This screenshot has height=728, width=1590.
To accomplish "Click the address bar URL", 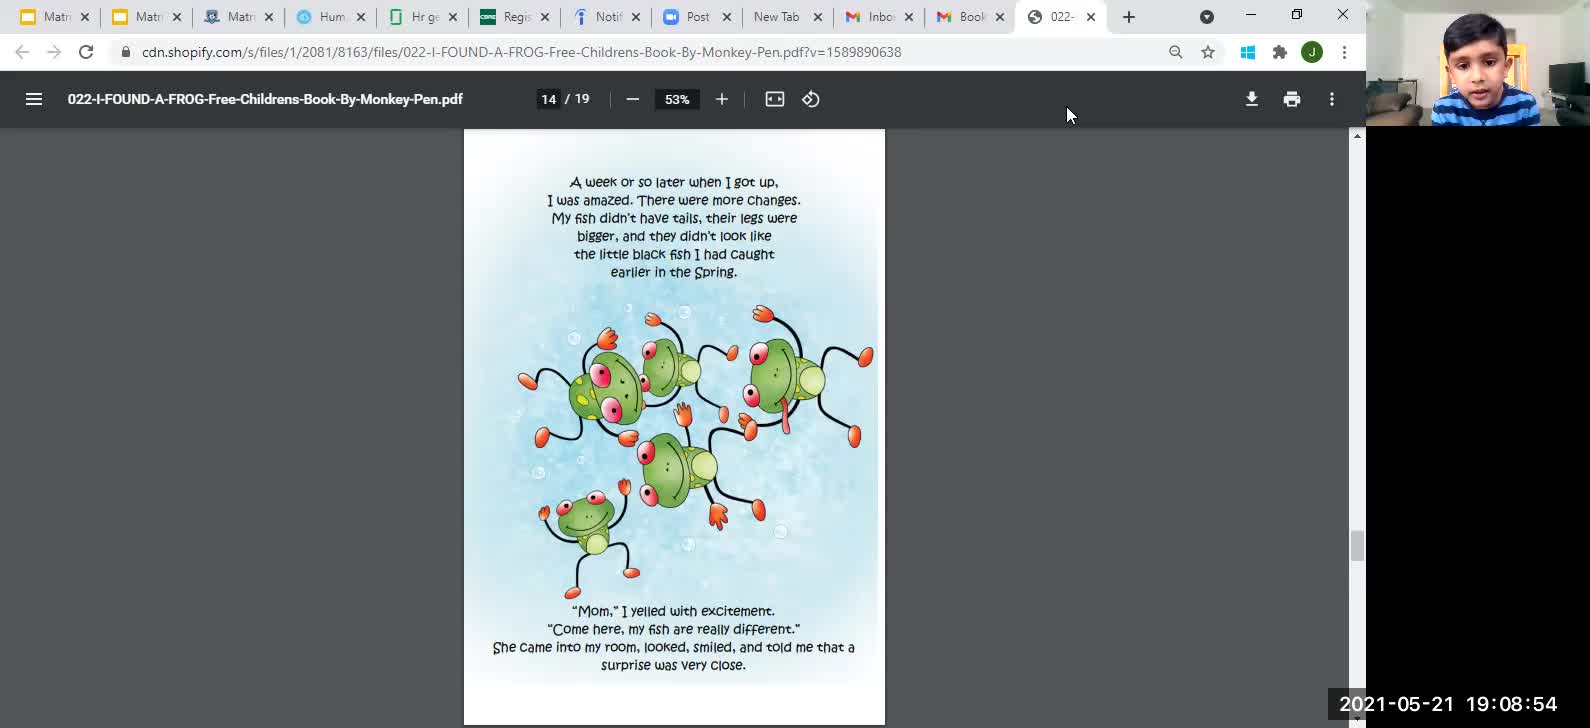I will point(521,52).
